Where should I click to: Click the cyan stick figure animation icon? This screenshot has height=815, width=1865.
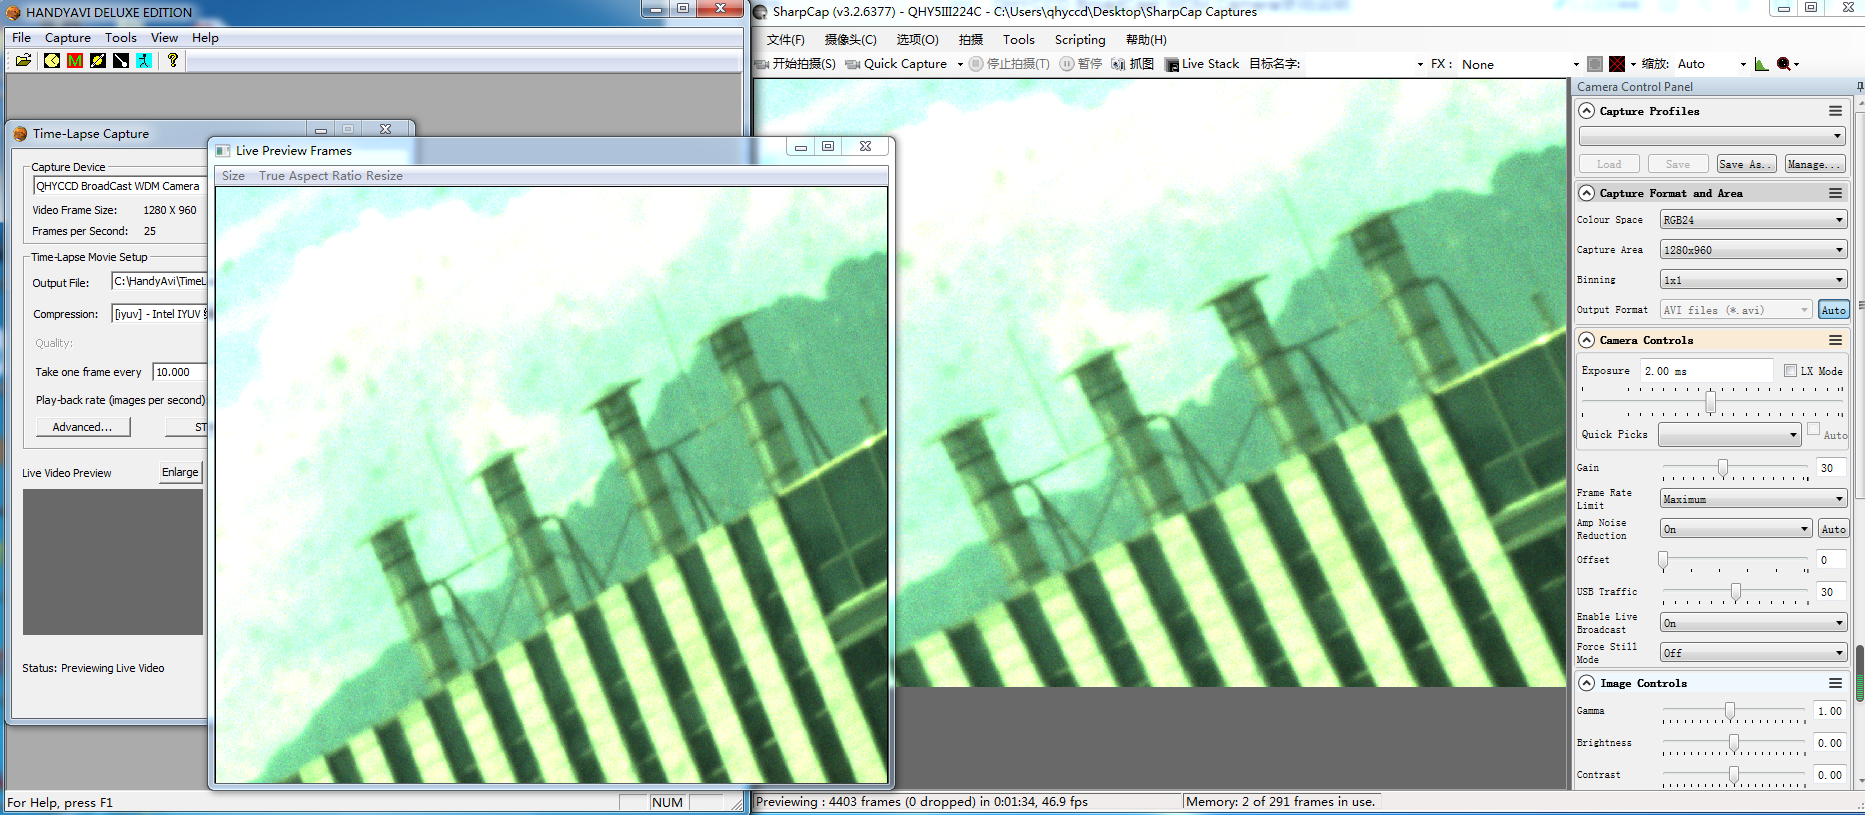tap(144, 61)
